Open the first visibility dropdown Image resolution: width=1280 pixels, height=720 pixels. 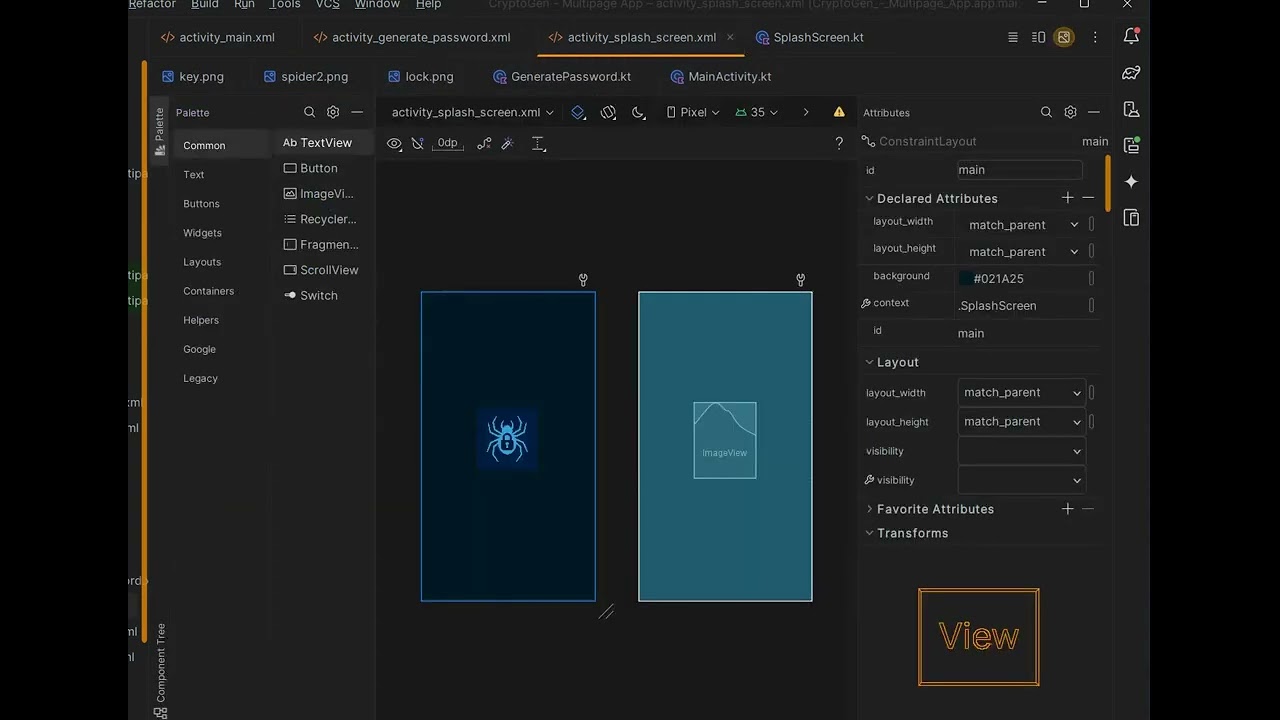click(1021, 451)
